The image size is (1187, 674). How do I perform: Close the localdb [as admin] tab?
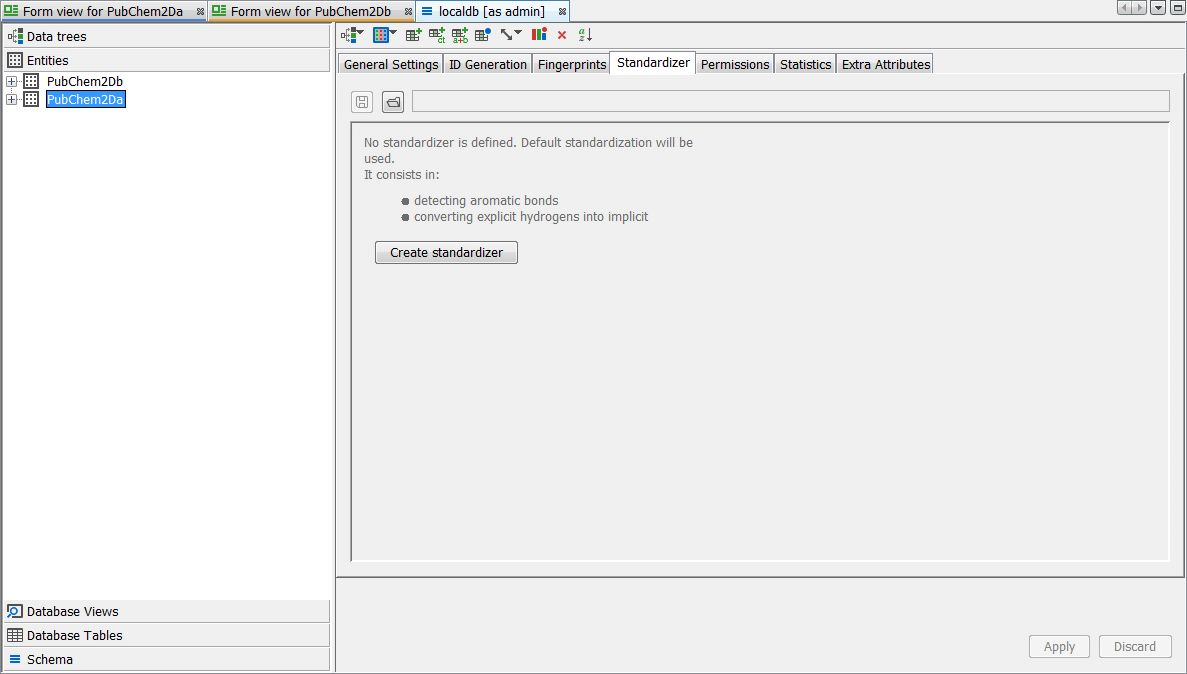[x=562, y=11]
